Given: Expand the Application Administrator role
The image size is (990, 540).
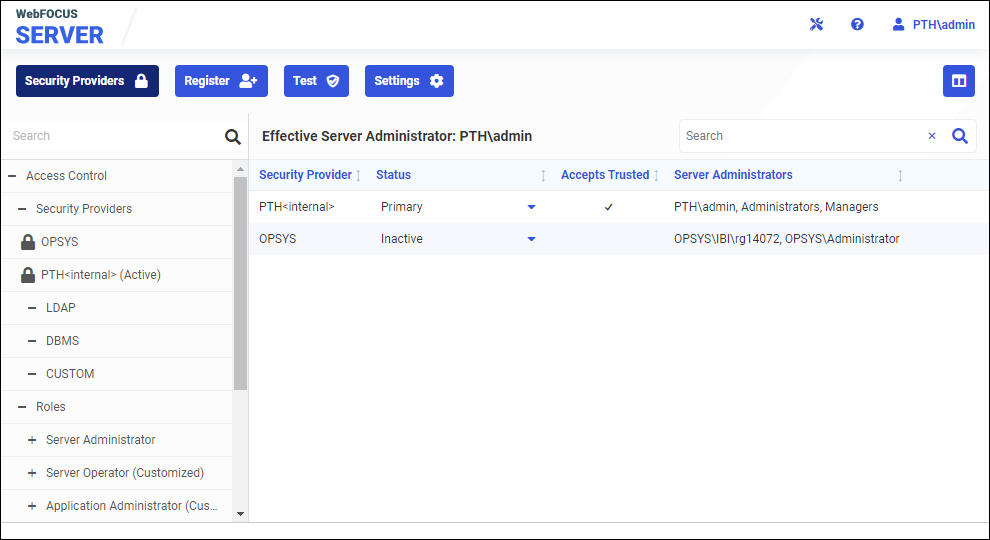Looking at the screenshot, I should point(32,506).
